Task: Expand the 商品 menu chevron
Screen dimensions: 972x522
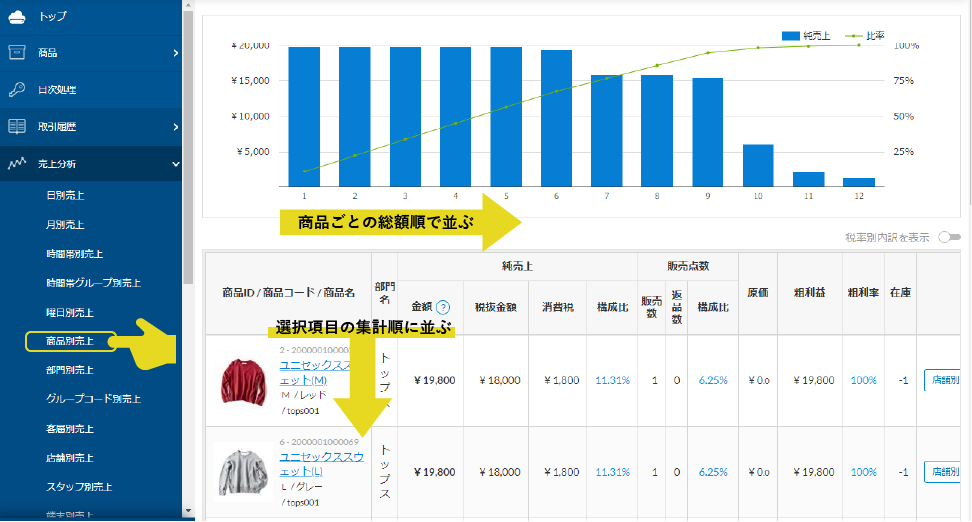Action: [x=175, y=53]
